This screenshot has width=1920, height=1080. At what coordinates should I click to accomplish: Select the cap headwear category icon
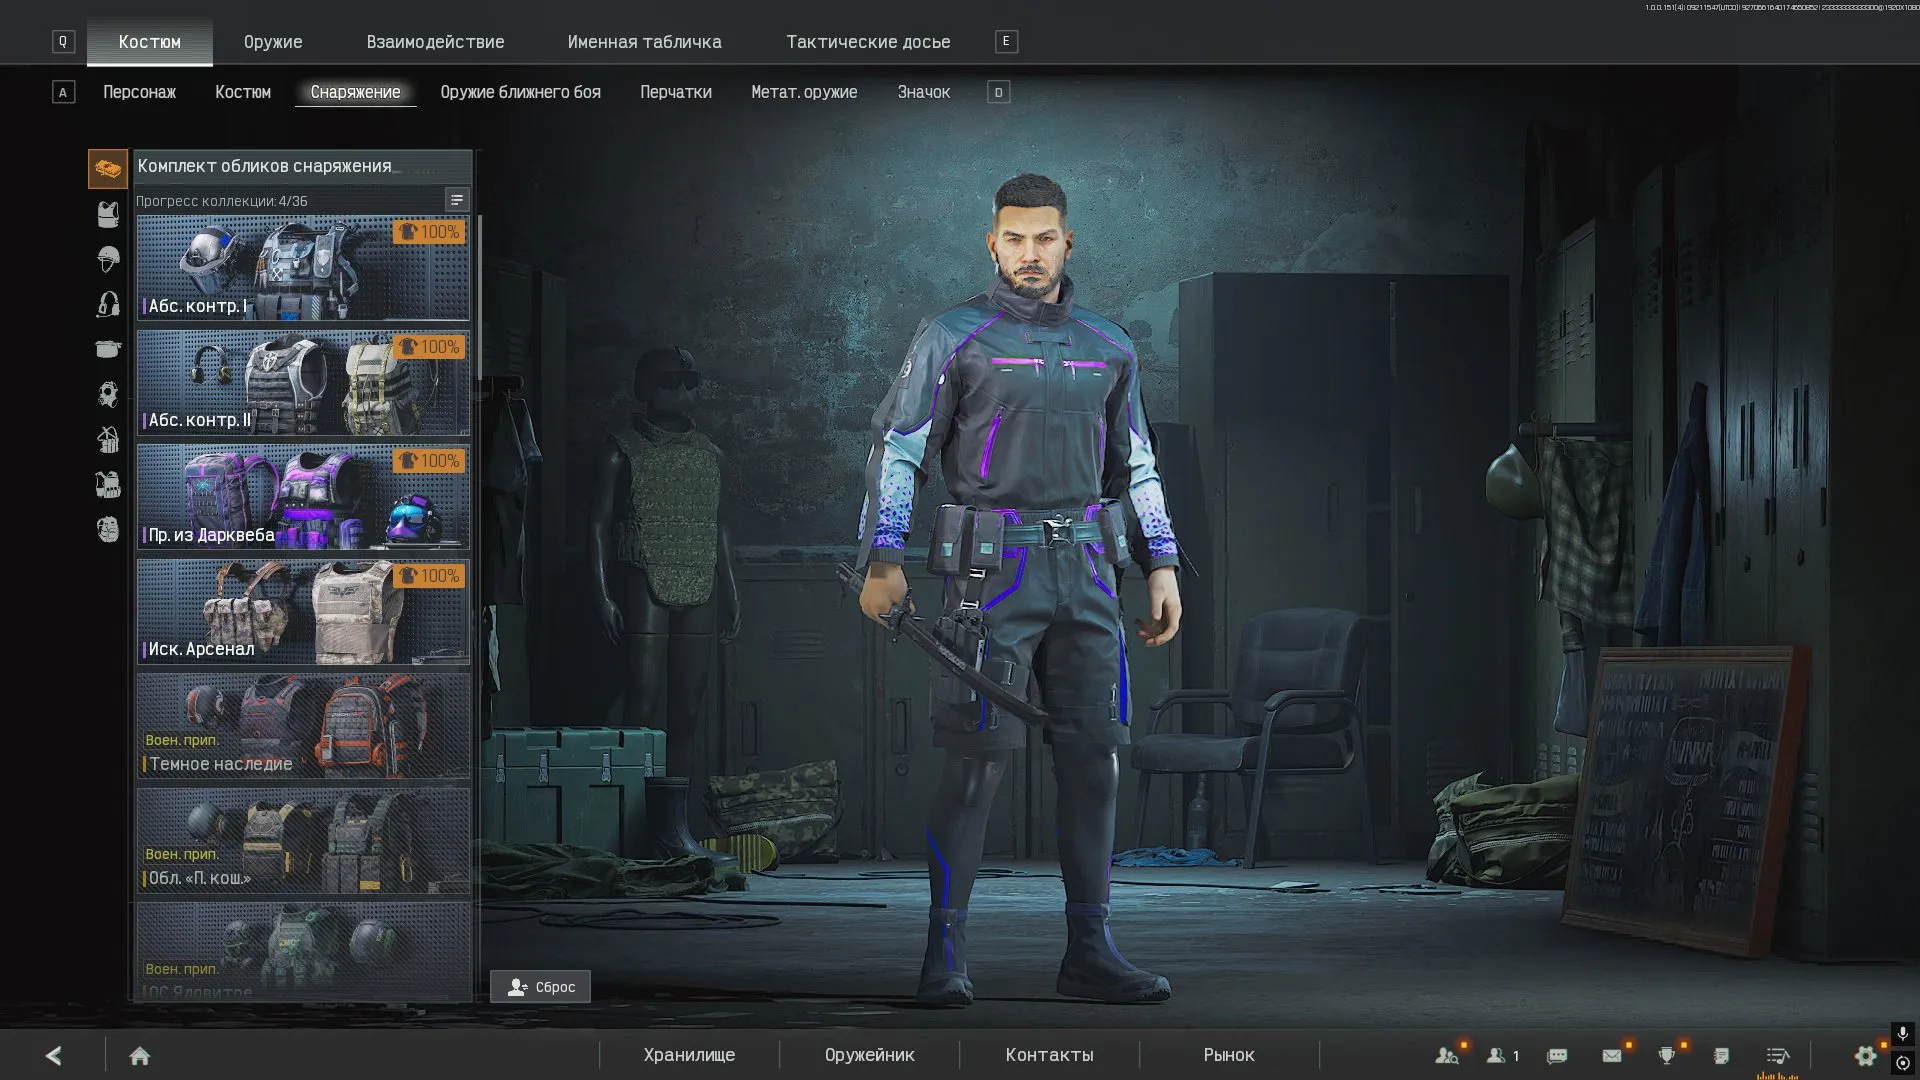(108, 349)
